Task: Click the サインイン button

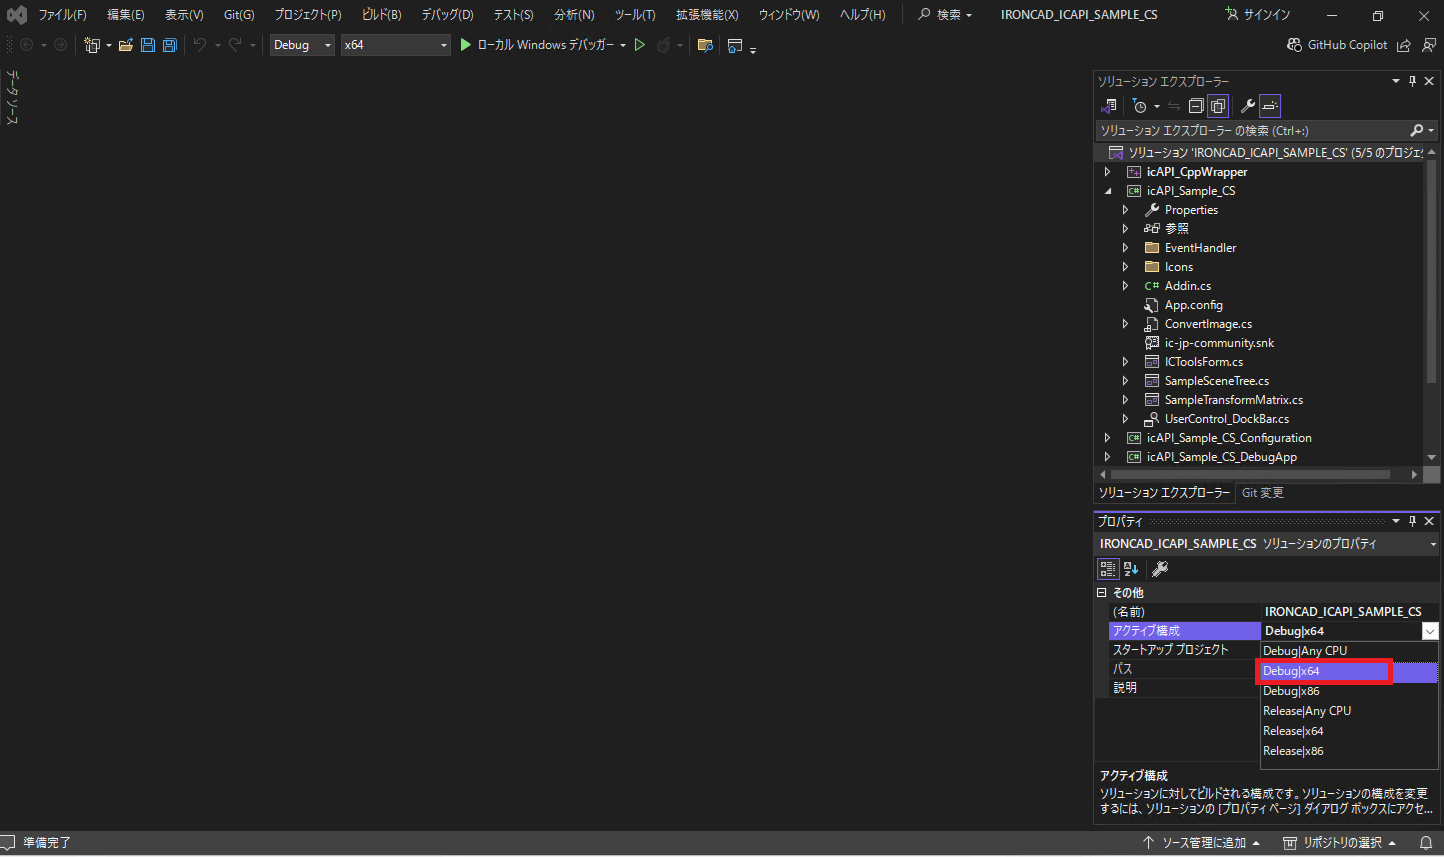Action: click(x=1257, y=15)
